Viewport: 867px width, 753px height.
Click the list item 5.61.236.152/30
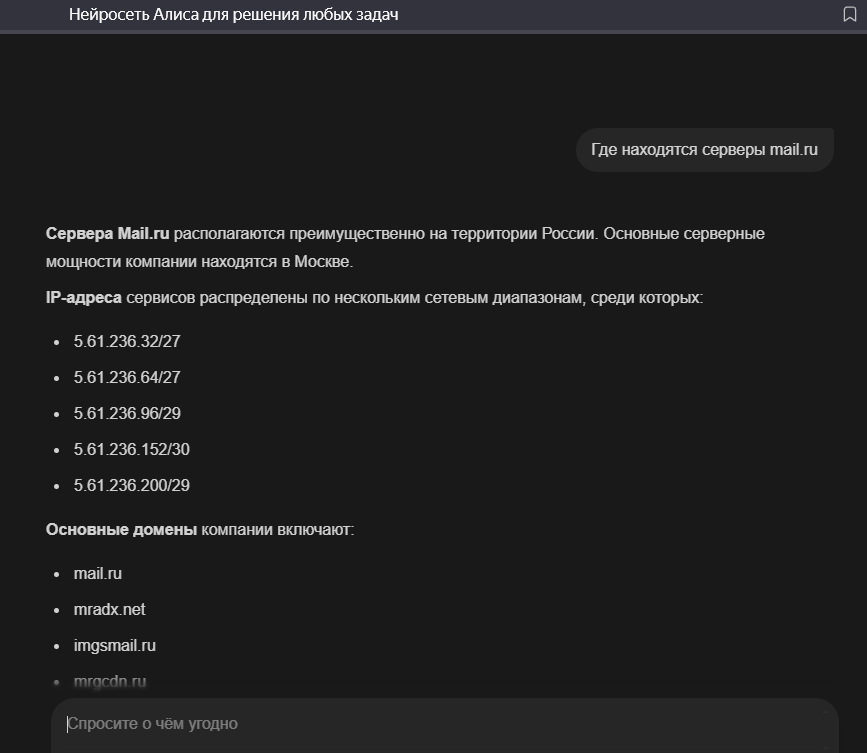point(131,450)
